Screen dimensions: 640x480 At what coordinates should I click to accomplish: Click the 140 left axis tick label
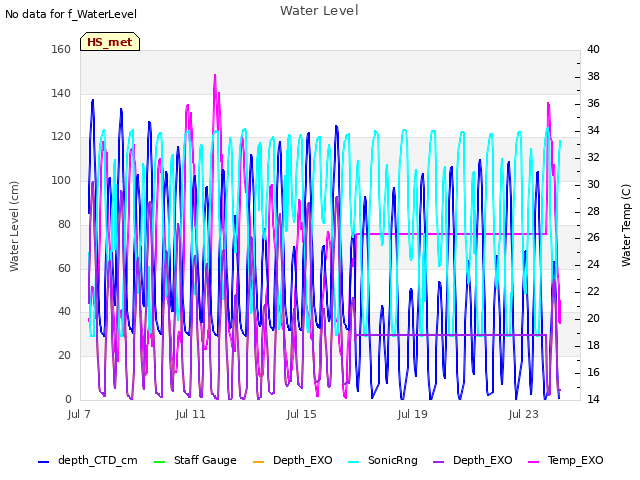click(x=61, y=93)
